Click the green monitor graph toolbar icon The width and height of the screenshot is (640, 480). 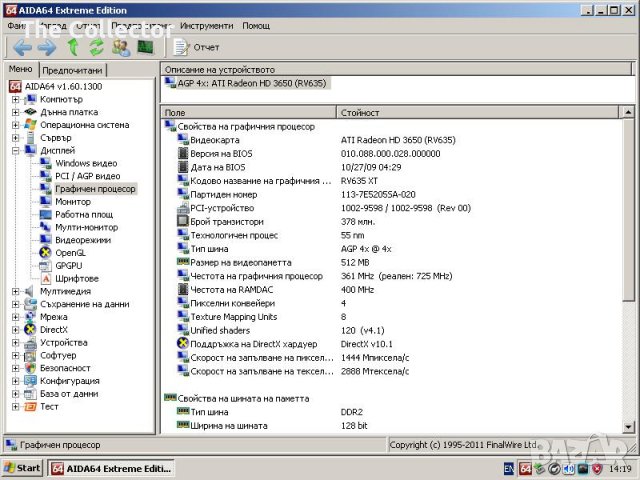point(146,47)
